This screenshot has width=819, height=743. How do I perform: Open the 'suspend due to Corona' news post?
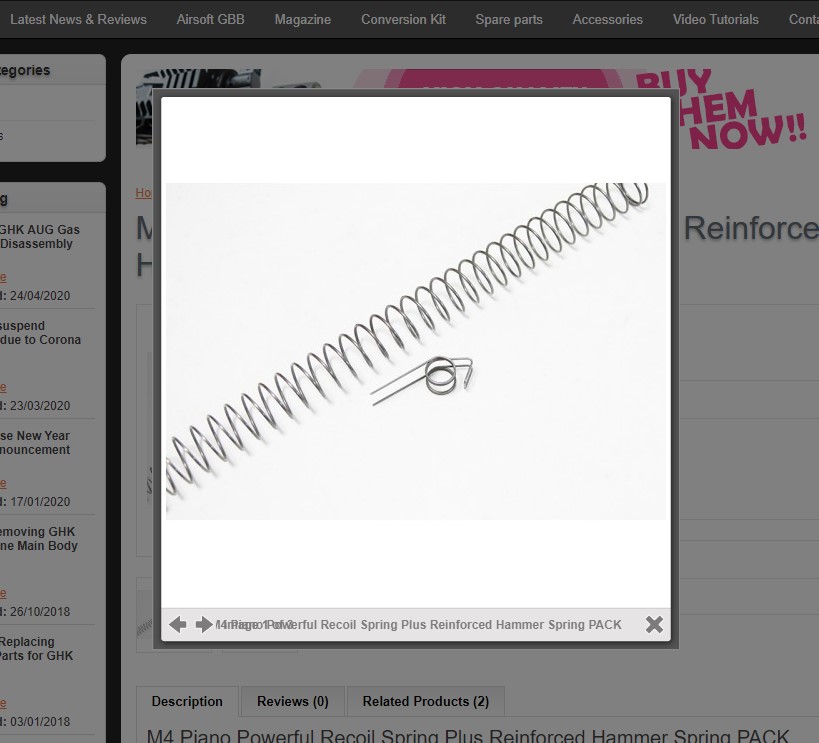tap(41, 333)
